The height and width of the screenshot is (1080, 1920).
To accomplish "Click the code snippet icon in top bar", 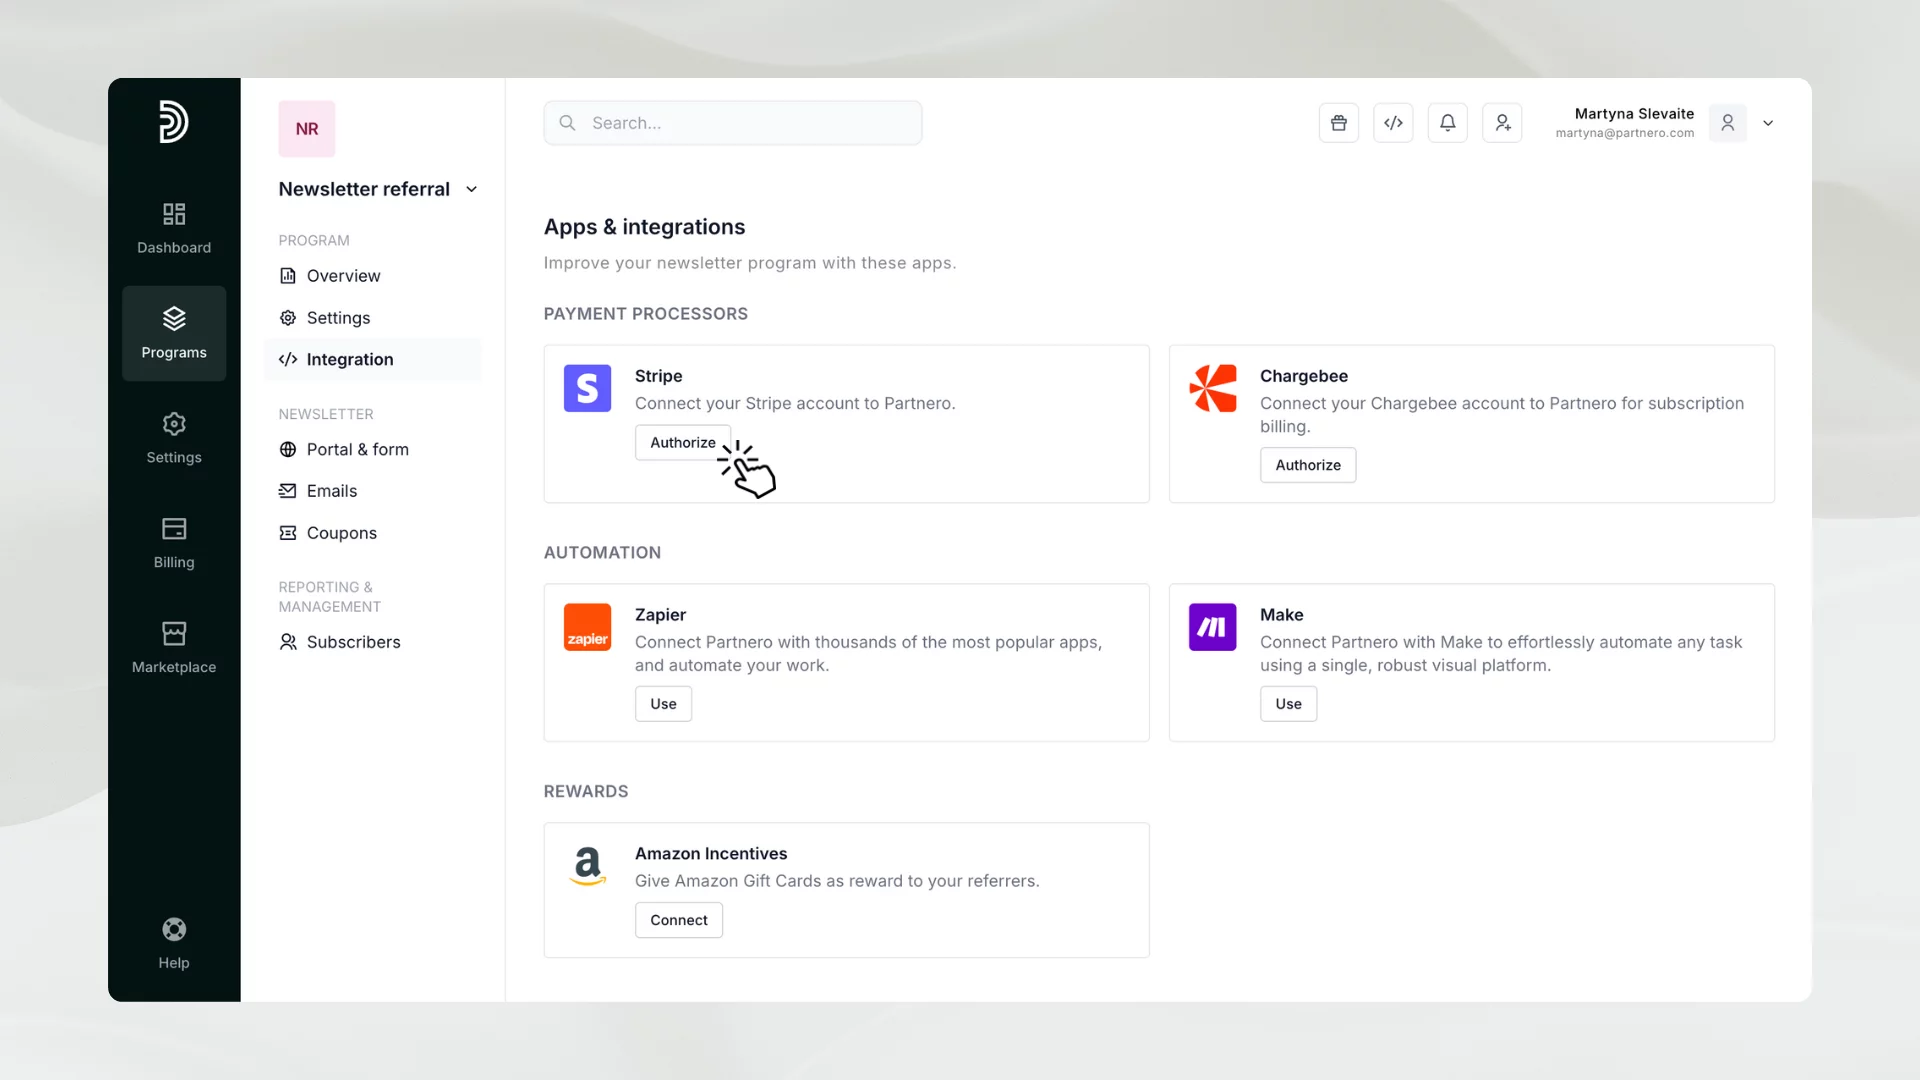I will pyautogui.click(x=1393, y=122).
